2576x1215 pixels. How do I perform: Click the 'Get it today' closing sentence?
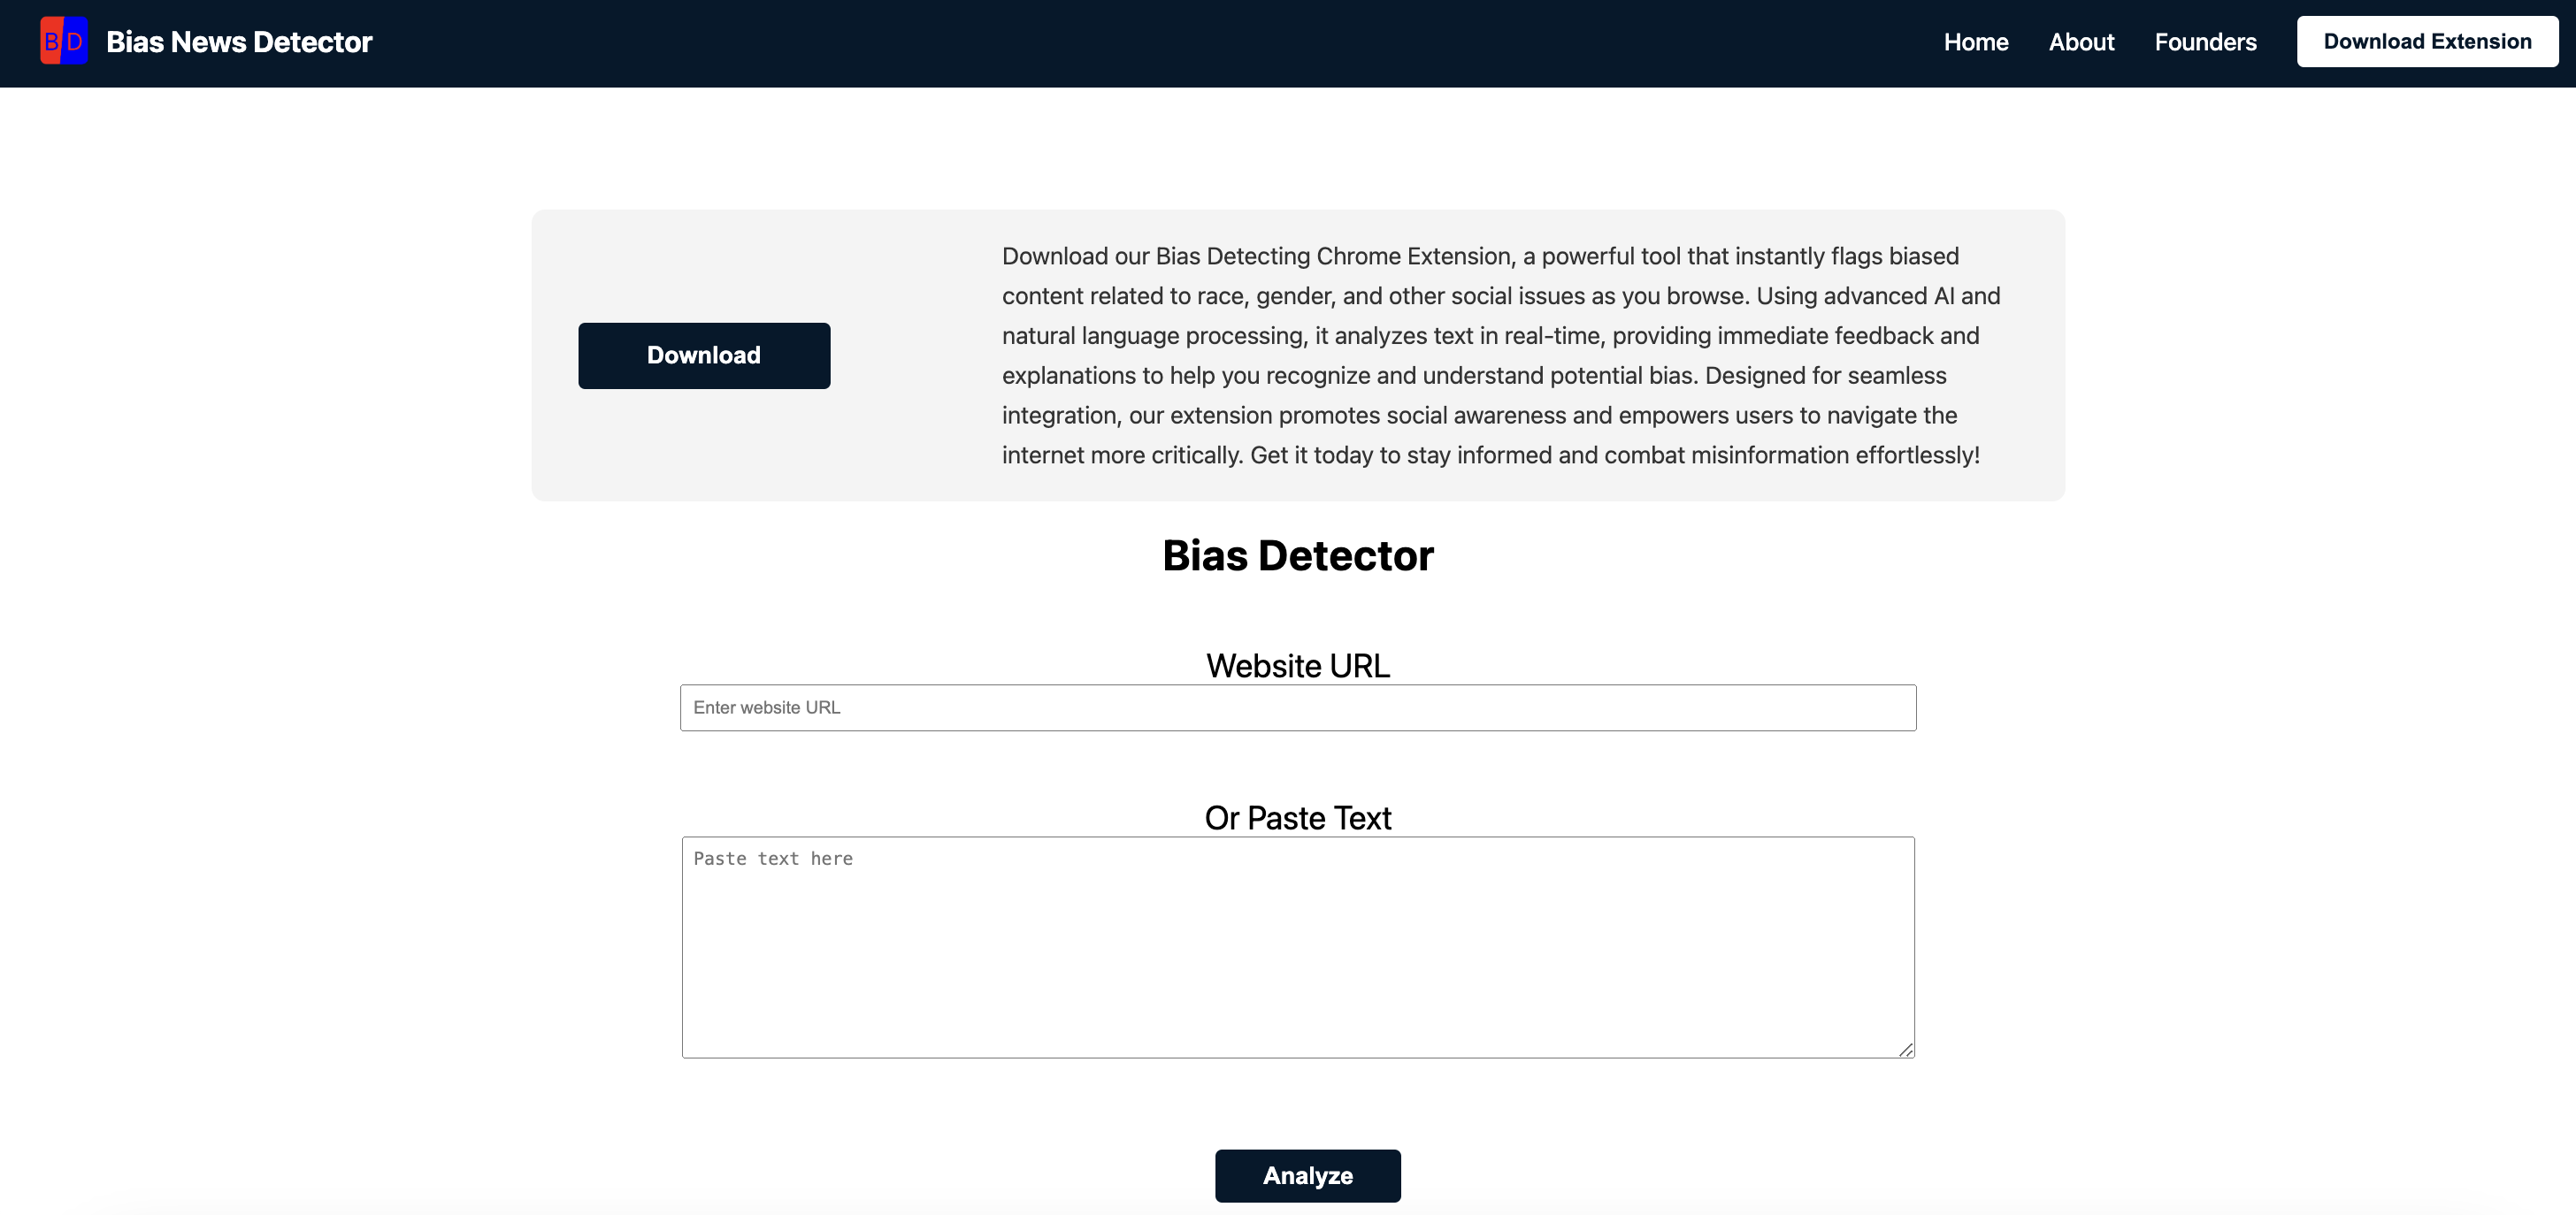coord(1614,455)
